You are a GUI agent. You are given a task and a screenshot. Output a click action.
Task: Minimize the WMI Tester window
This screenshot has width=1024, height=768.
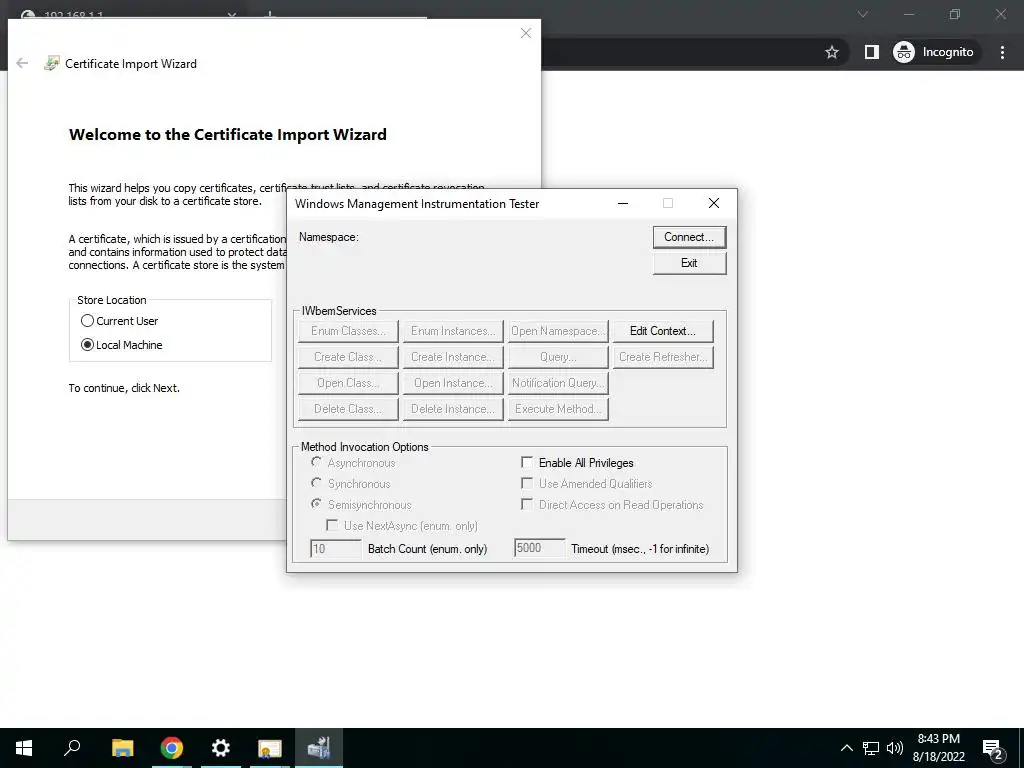(623, 204)
